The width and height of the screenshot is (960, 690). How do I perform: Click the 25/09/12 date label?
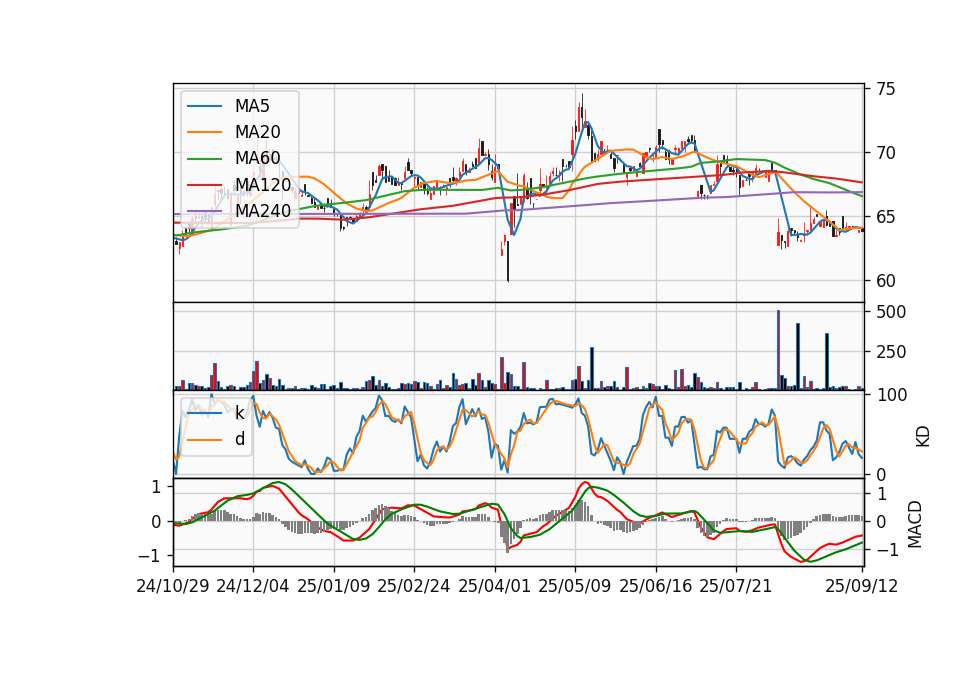tap(861, 586)
